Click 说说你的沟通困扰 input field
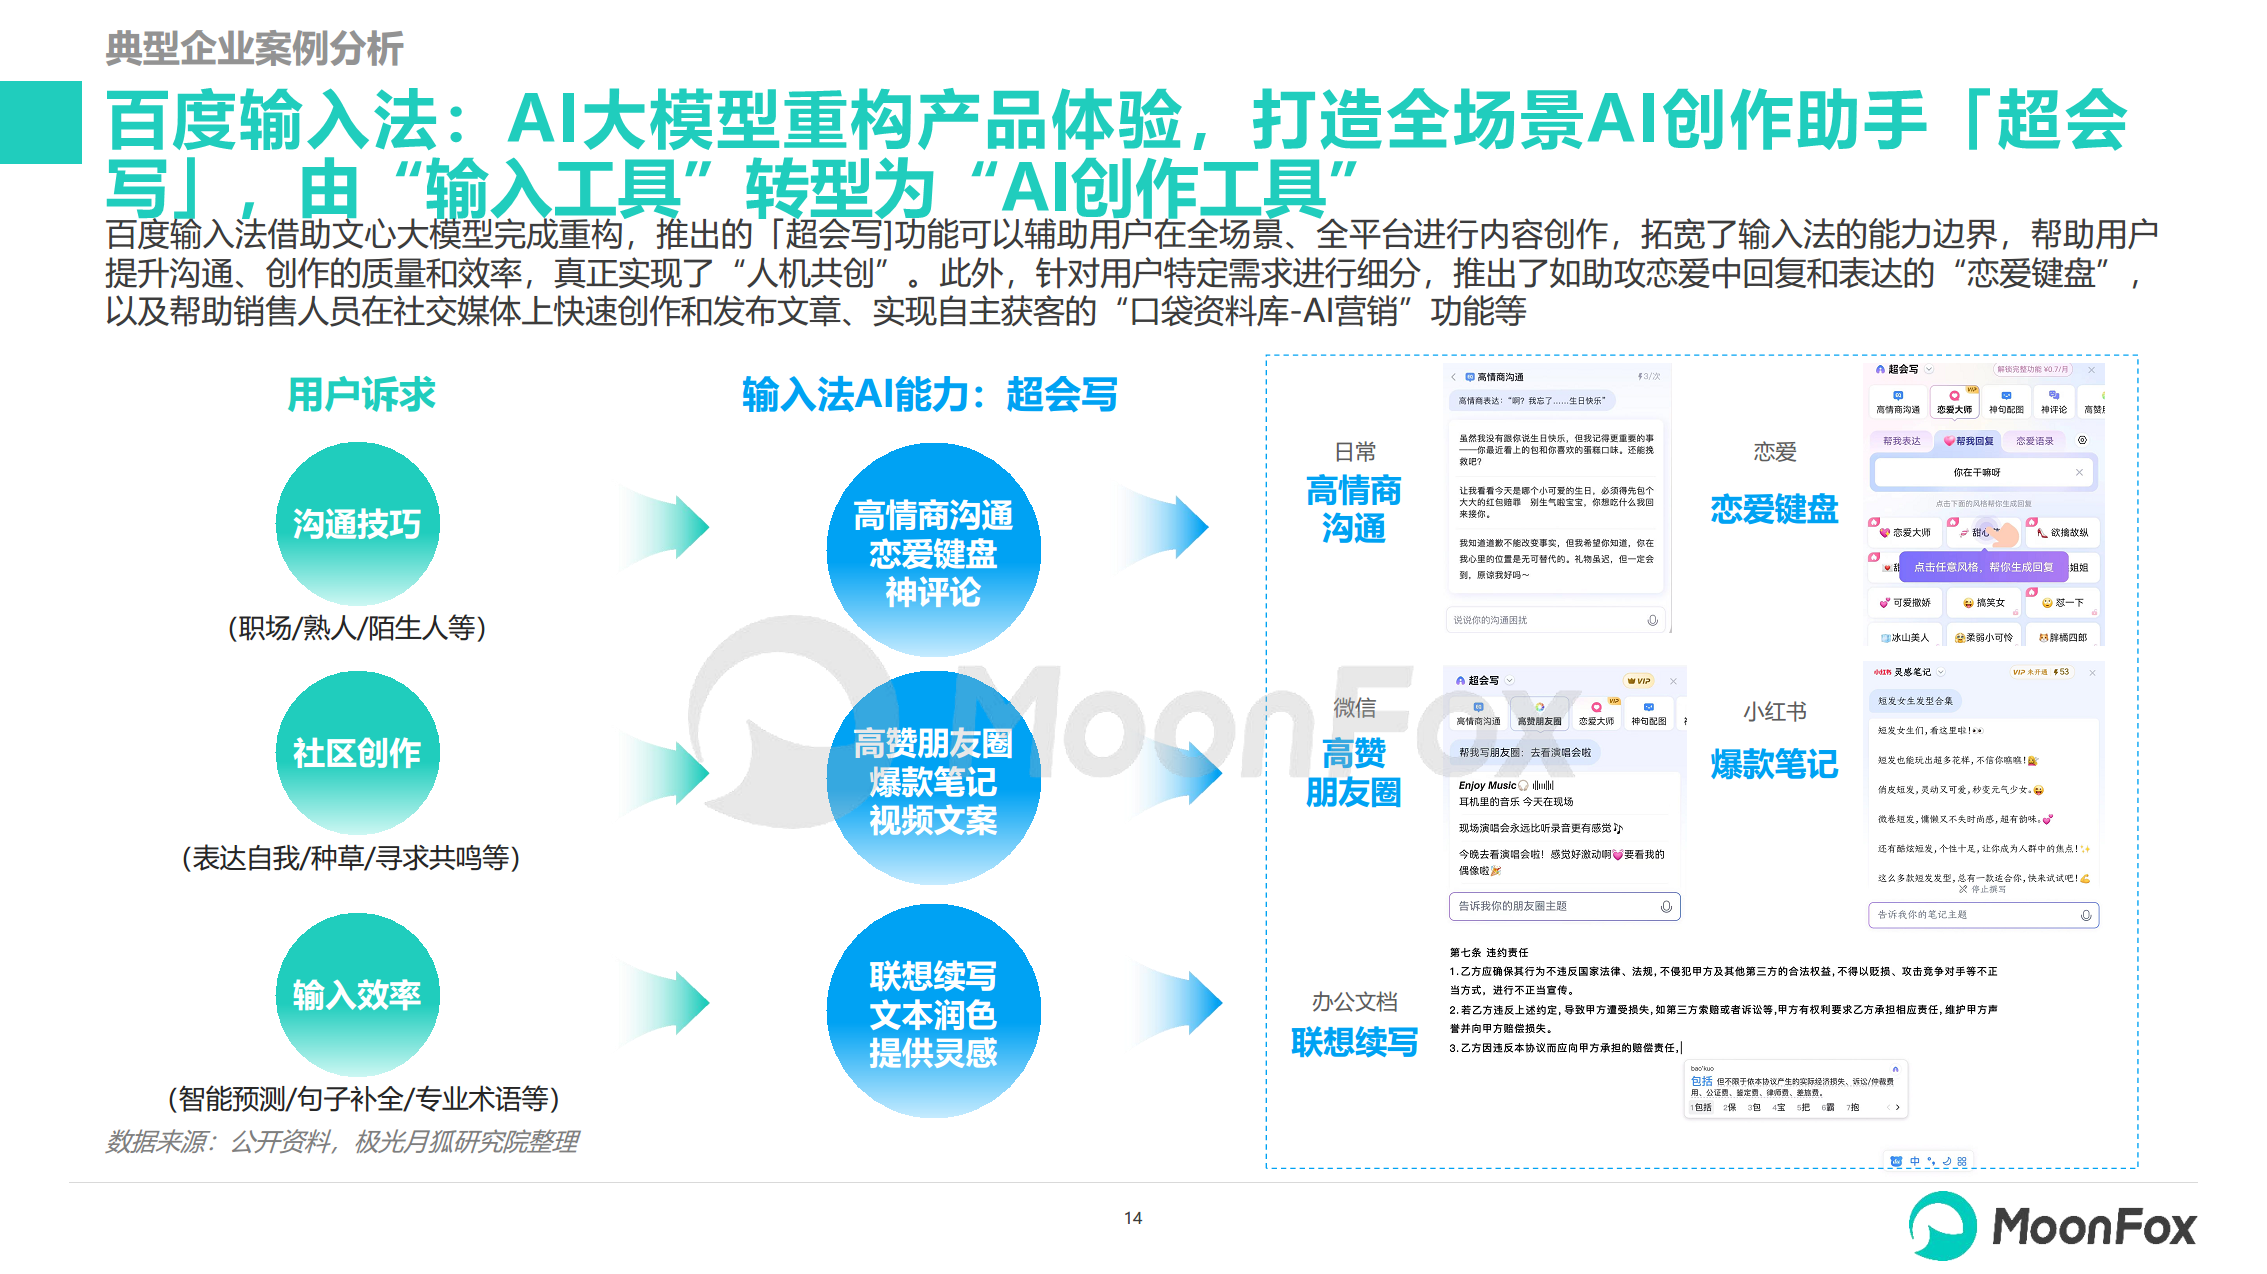The image size is (2267, 1274). tap(1555, 620)
